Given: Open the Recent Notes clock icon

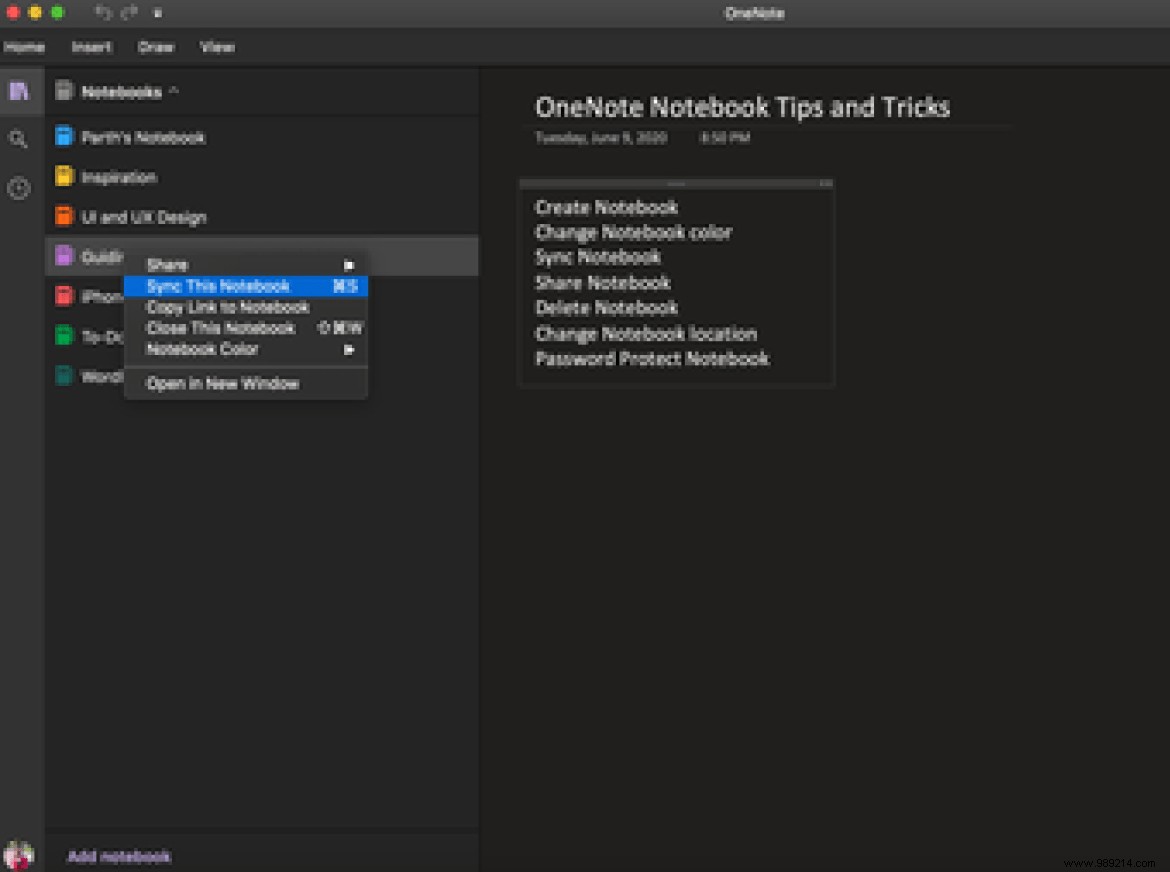Looking at the screenshot, I should click(x=19, y=188).
